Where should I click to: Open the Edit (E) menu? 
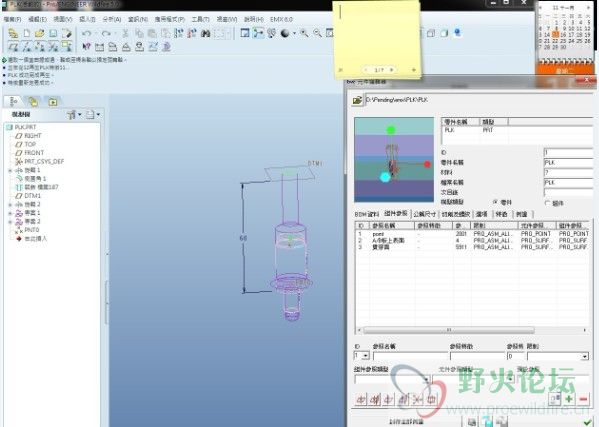point(37,19)
